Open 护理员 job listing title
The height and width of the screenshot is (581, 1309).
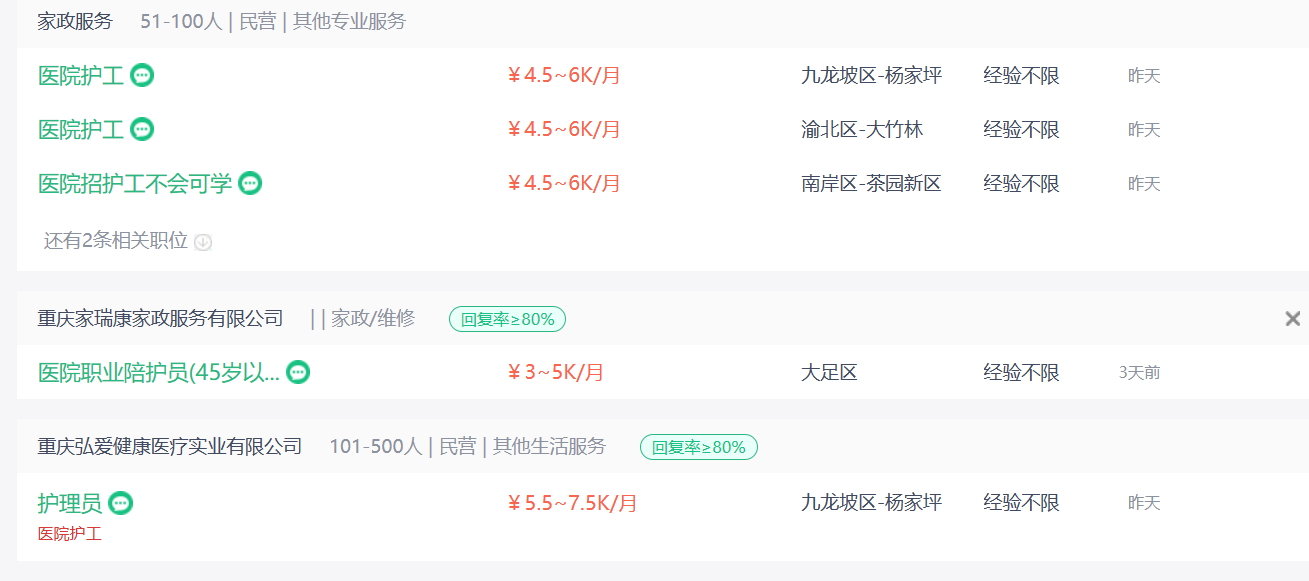tap(70, 503)
